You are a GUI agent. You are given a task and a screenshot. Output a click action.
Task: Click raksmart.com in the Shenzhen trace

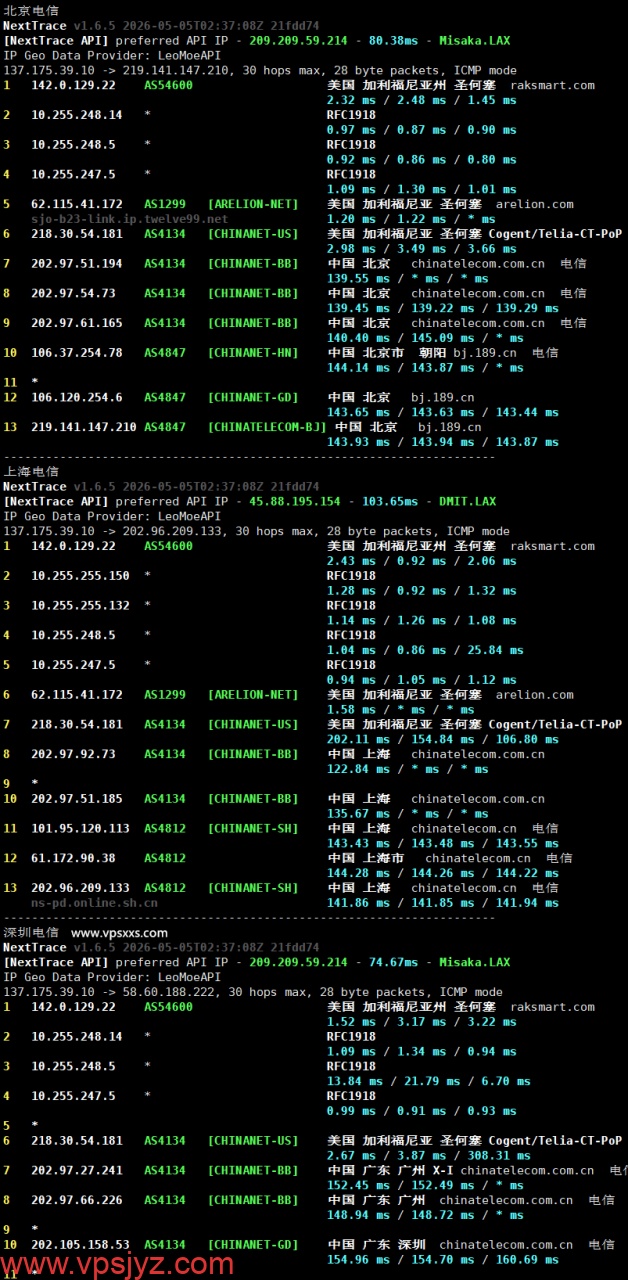click(x=552, y=1007)
